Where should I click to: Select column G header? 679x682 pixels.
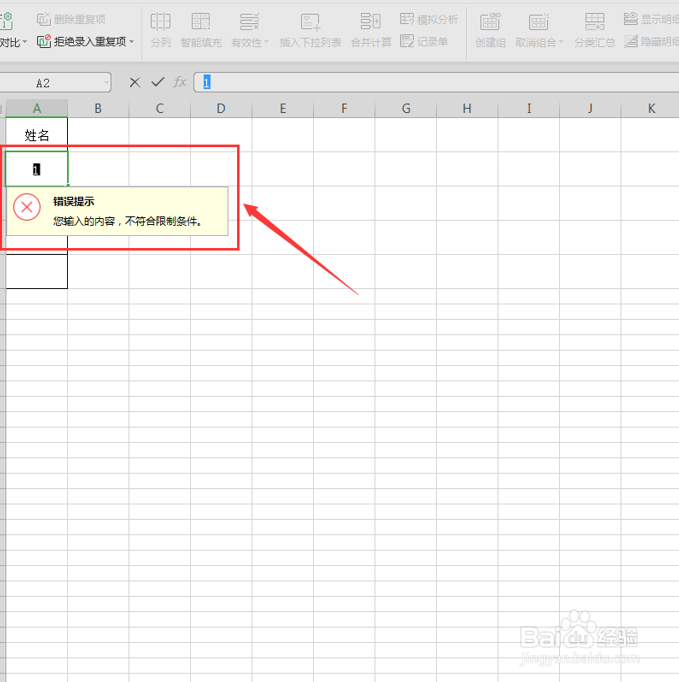pos(406,108)
